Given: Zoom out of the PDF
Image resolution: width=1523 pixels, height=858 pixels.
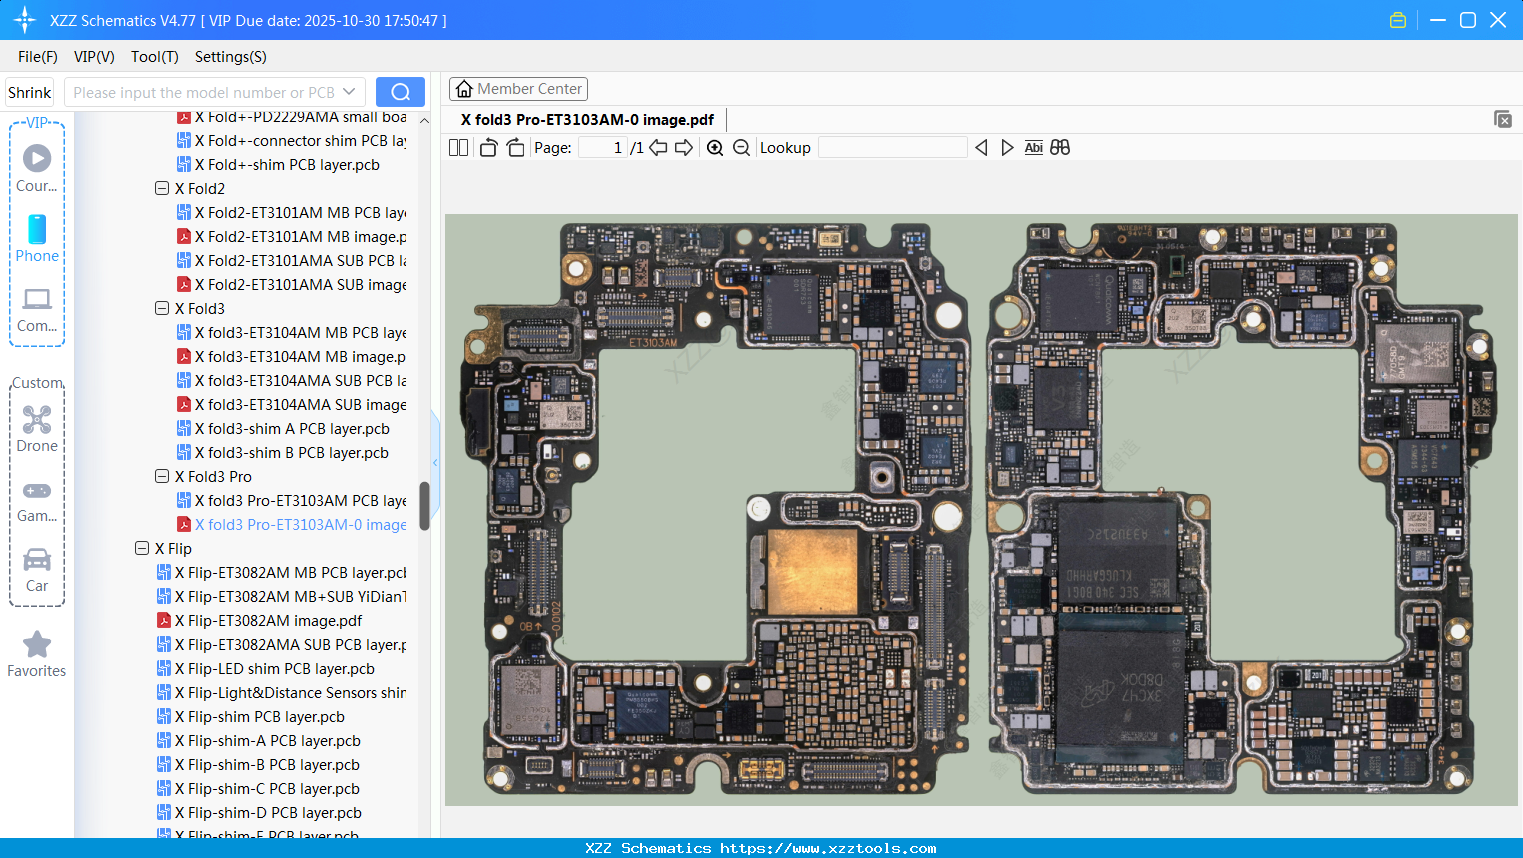Looking at the screenshot, I should [741, 148].
